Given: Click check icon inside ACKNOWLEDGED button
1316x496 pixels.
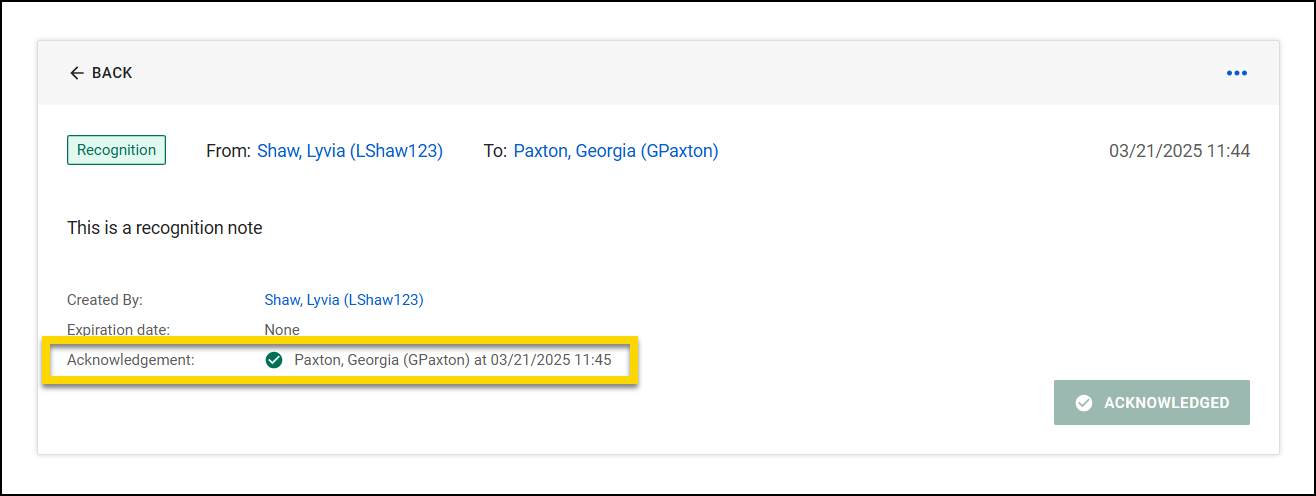Looking at the screenshot, I should (x=1083, y=403).
